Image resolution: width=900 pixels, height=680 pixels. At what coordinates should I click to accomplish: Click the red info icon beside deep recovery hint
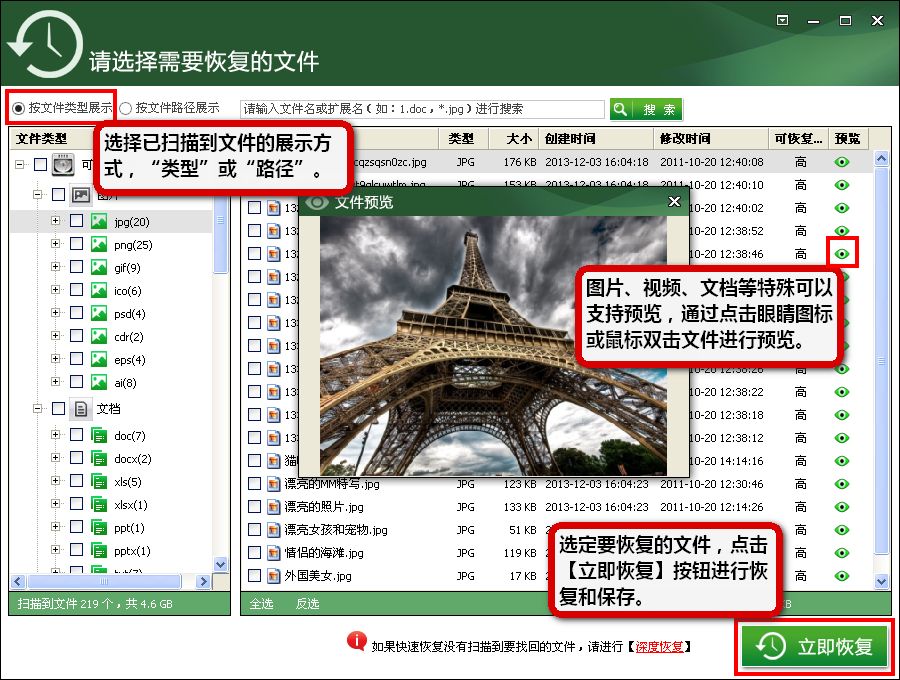(356, 641)
